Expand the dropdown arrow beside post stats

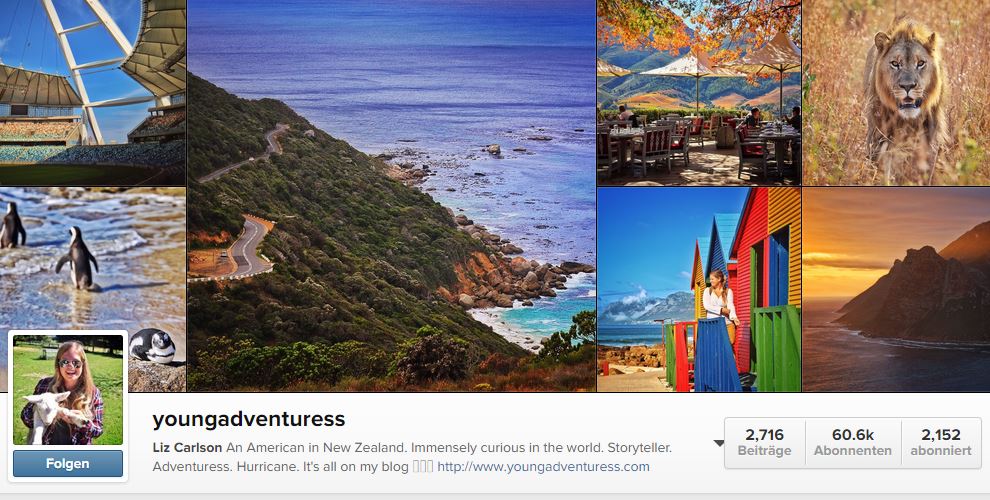(x=719, y=443)
